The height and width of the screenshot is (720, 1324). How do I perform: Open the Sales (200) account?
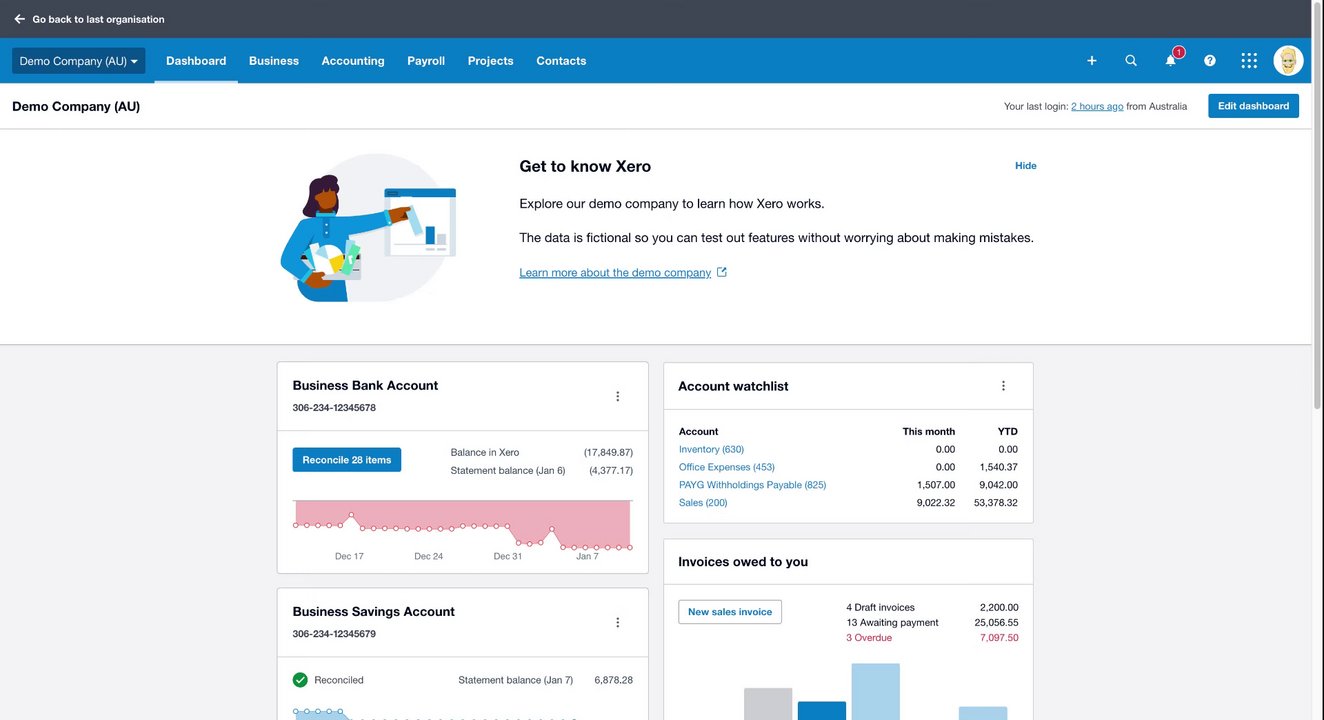pos(703,503)
